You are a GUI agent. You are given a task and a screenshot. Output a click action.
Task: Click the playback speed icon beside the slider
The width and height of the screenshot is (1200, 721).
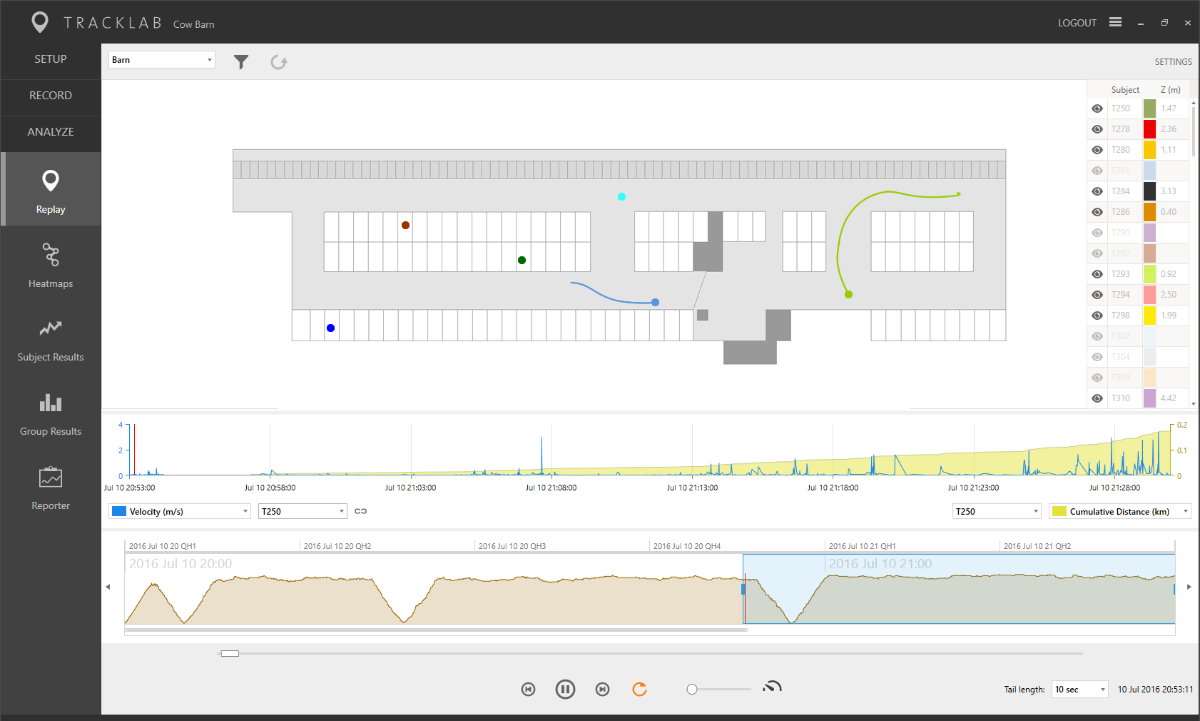pyautogui.click(x=772, y=688)
